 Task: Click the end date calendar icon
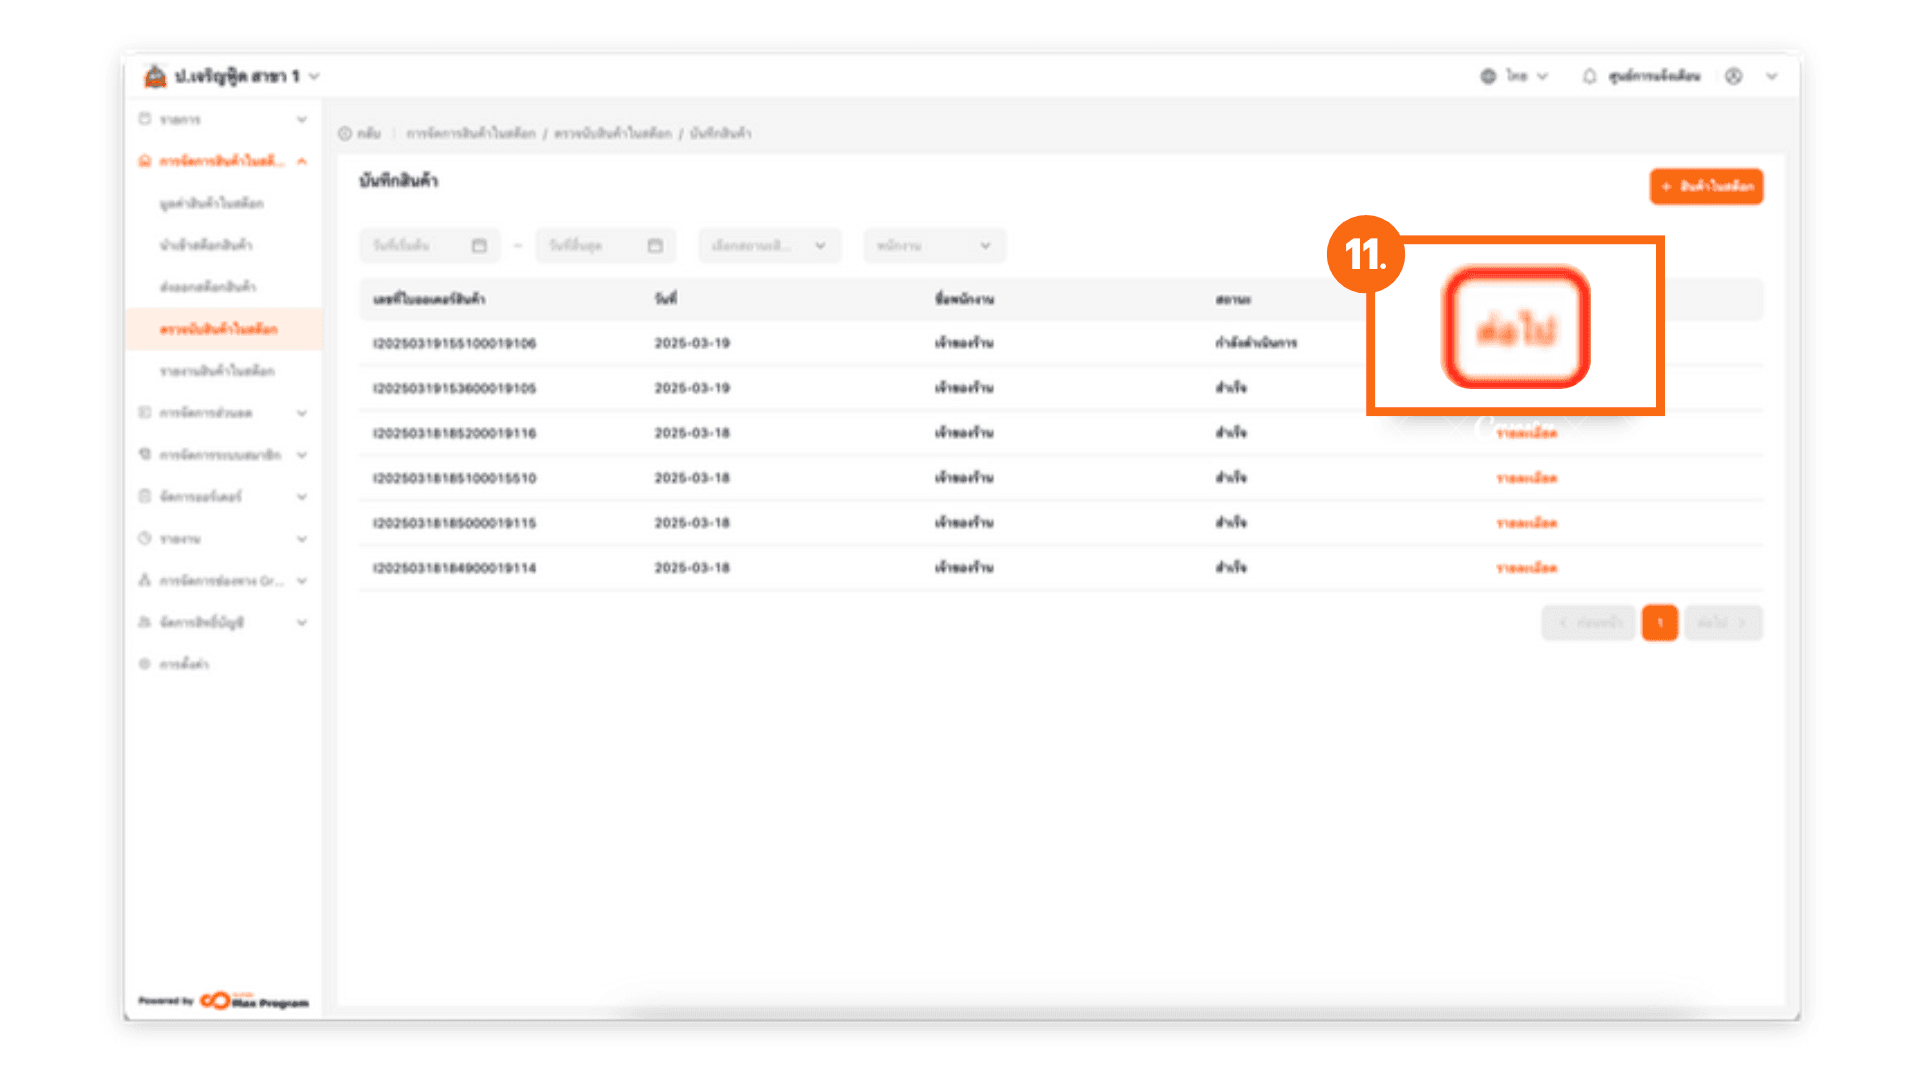click(655, 246)
